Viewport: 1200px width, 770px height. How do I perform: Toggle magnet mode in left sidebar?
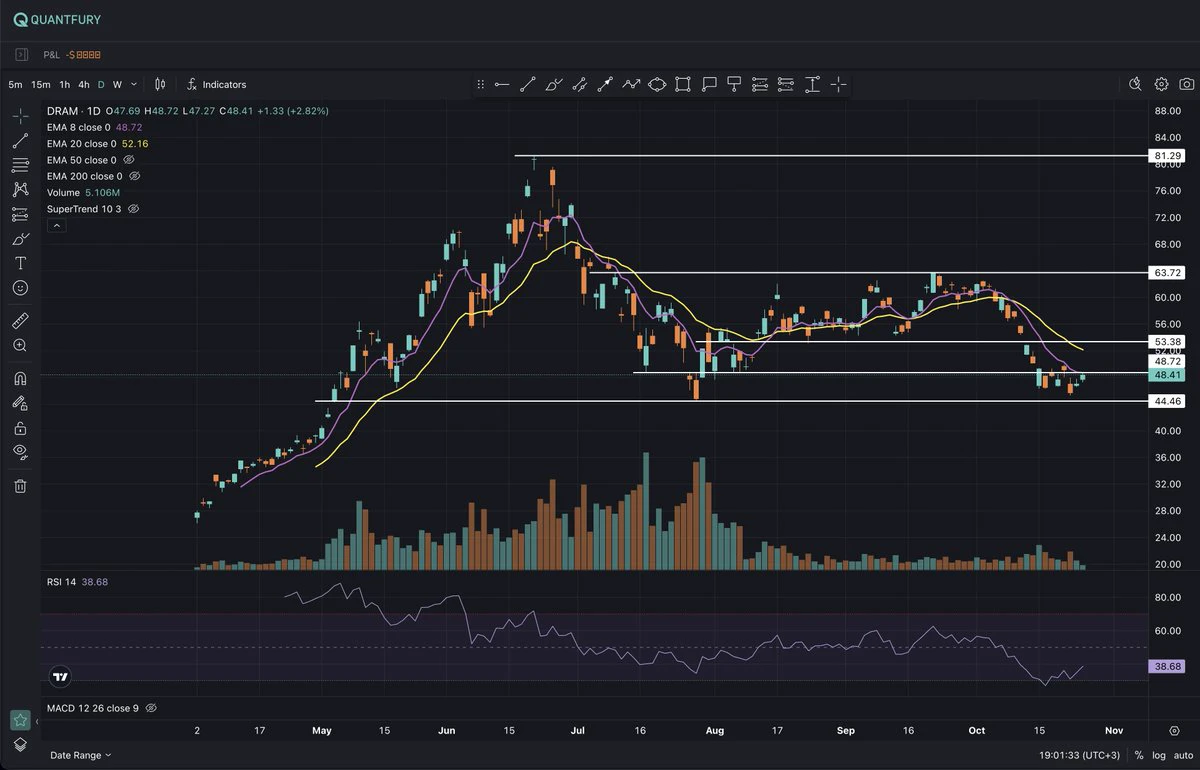tap(20, 379)
